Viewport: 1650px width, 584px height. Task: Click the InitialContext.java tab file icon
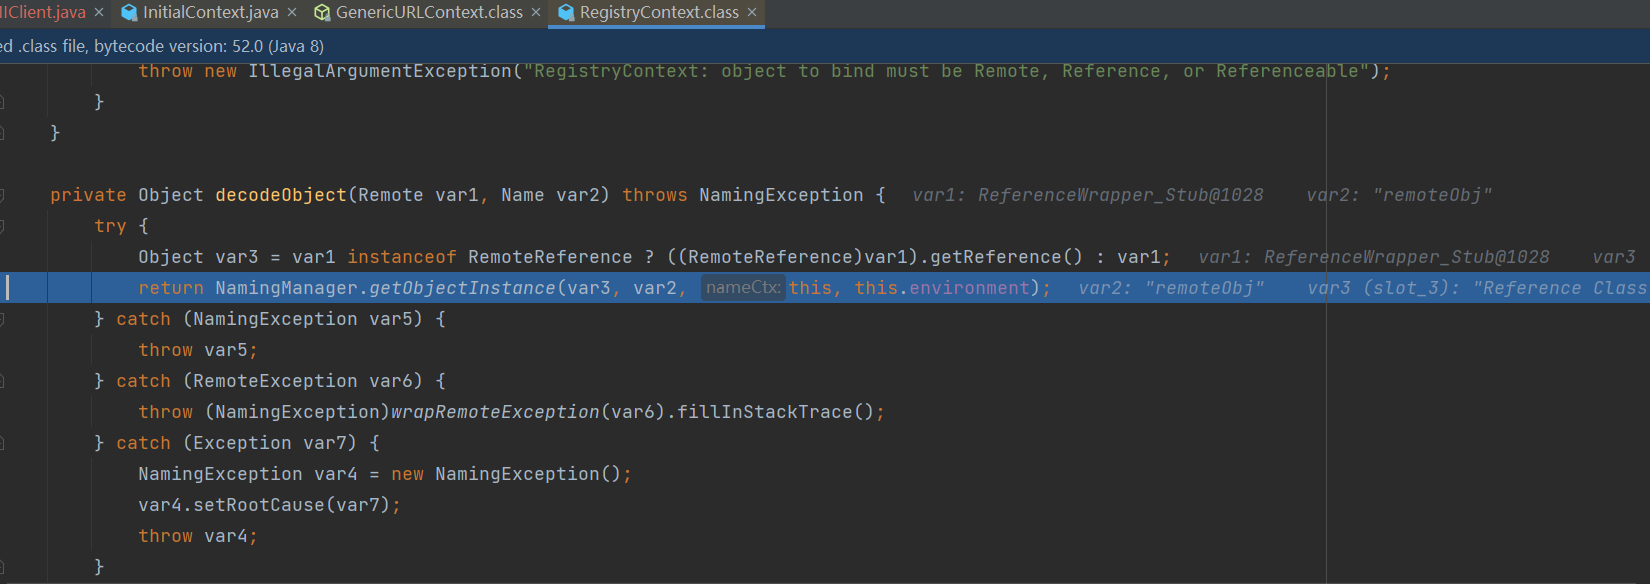click(129, 12)
